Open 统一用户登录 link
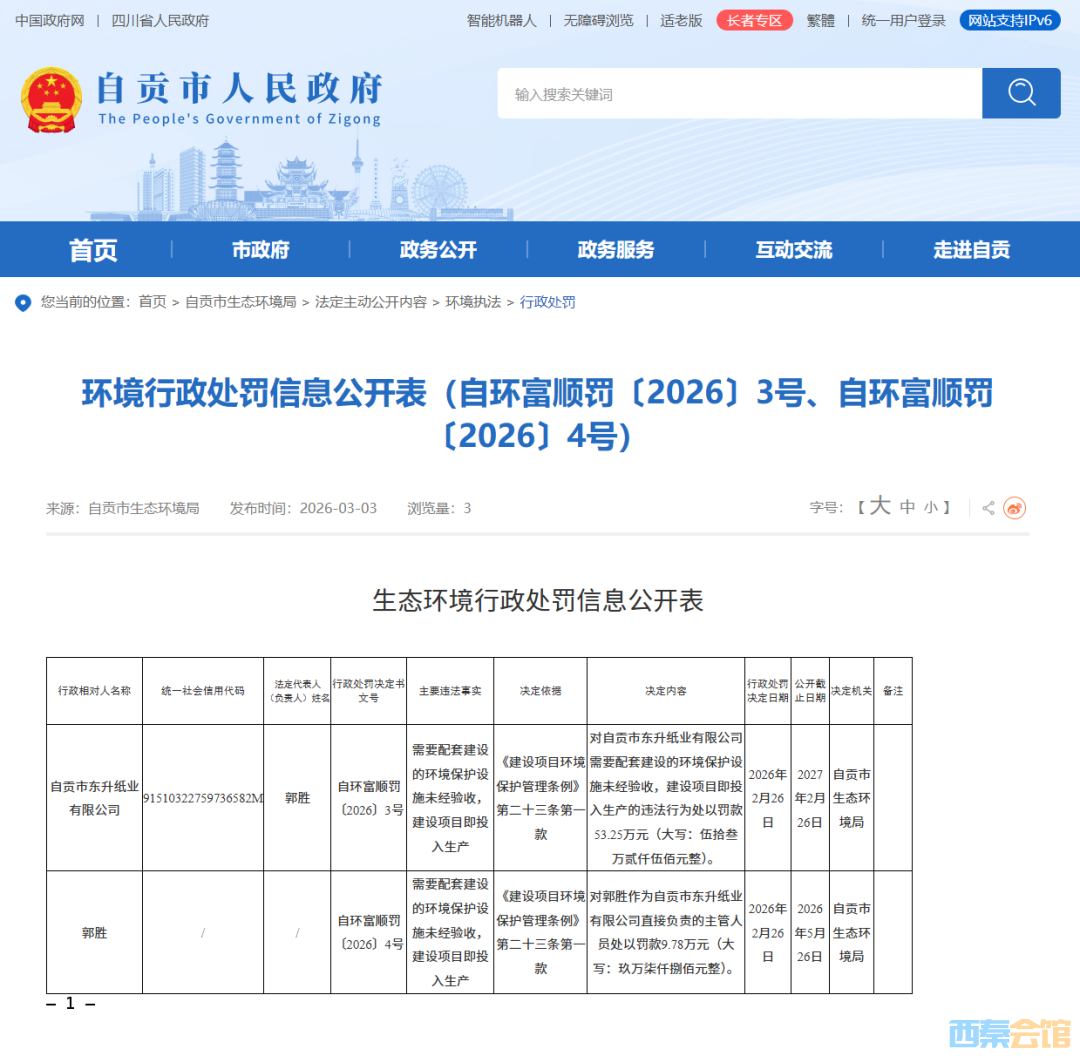Image resolution: width=1080 pixels, height=1056 pixels. click(x=903, y=20)
